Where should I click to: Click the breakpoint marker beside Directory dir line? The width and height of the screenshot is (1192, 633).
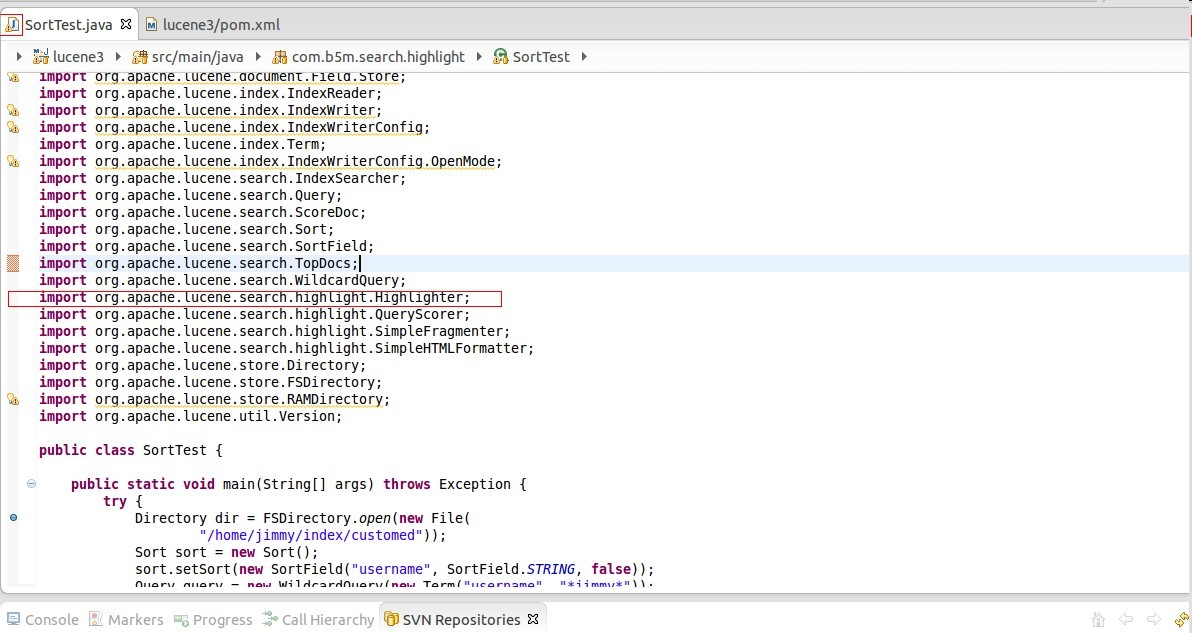(x=13, y=517)
